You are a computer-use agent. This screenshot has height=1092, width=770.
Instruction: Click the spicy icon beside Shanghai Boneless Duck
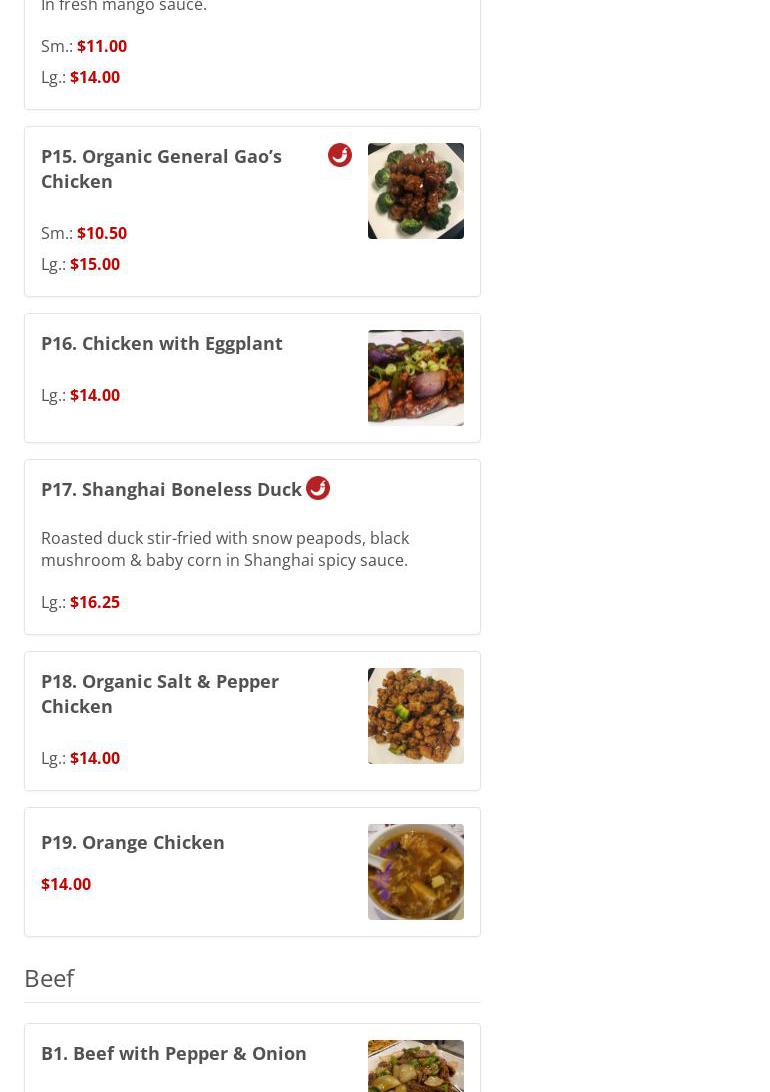pos(318,488)
